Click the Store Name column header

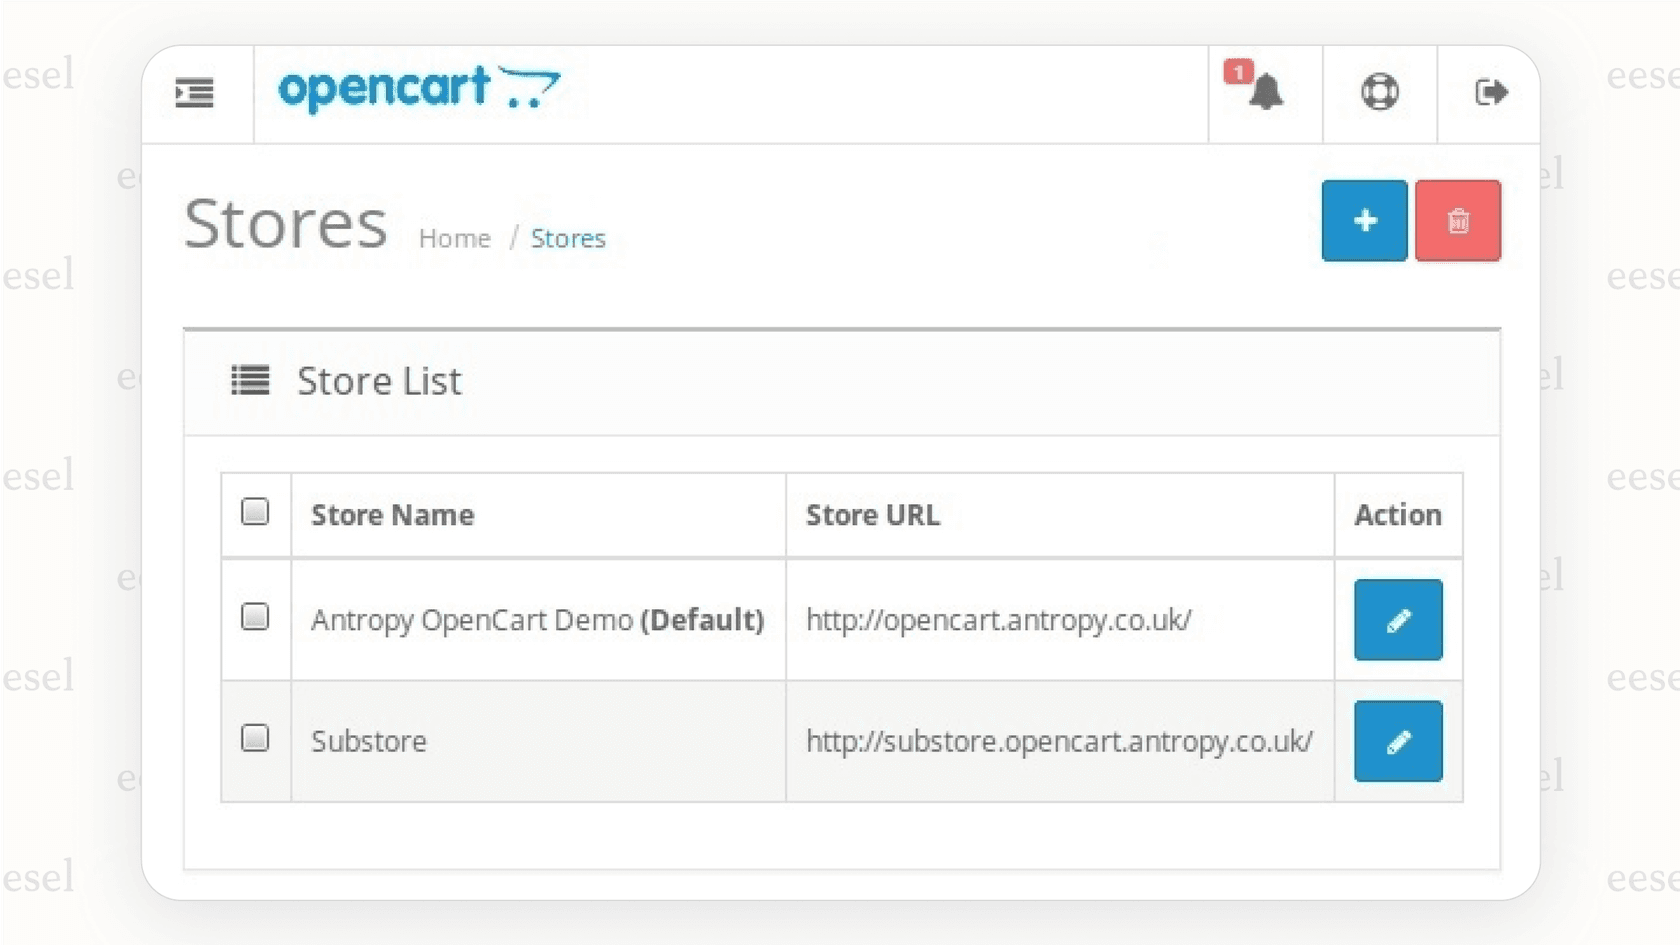[x=392, y=515]
